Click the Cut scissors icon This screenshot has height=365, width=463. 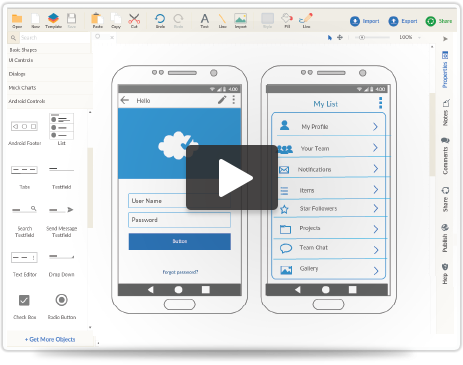click(134, 18)
